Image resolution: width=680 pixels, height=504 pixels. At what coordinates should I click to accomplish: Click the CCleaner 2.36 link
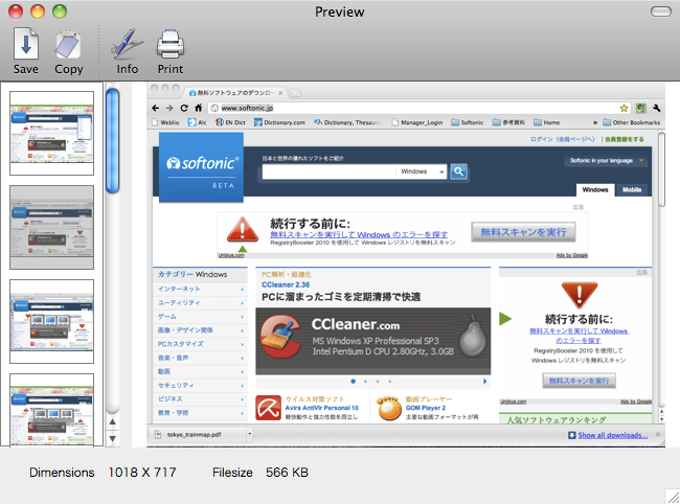[x=286, y=285]
